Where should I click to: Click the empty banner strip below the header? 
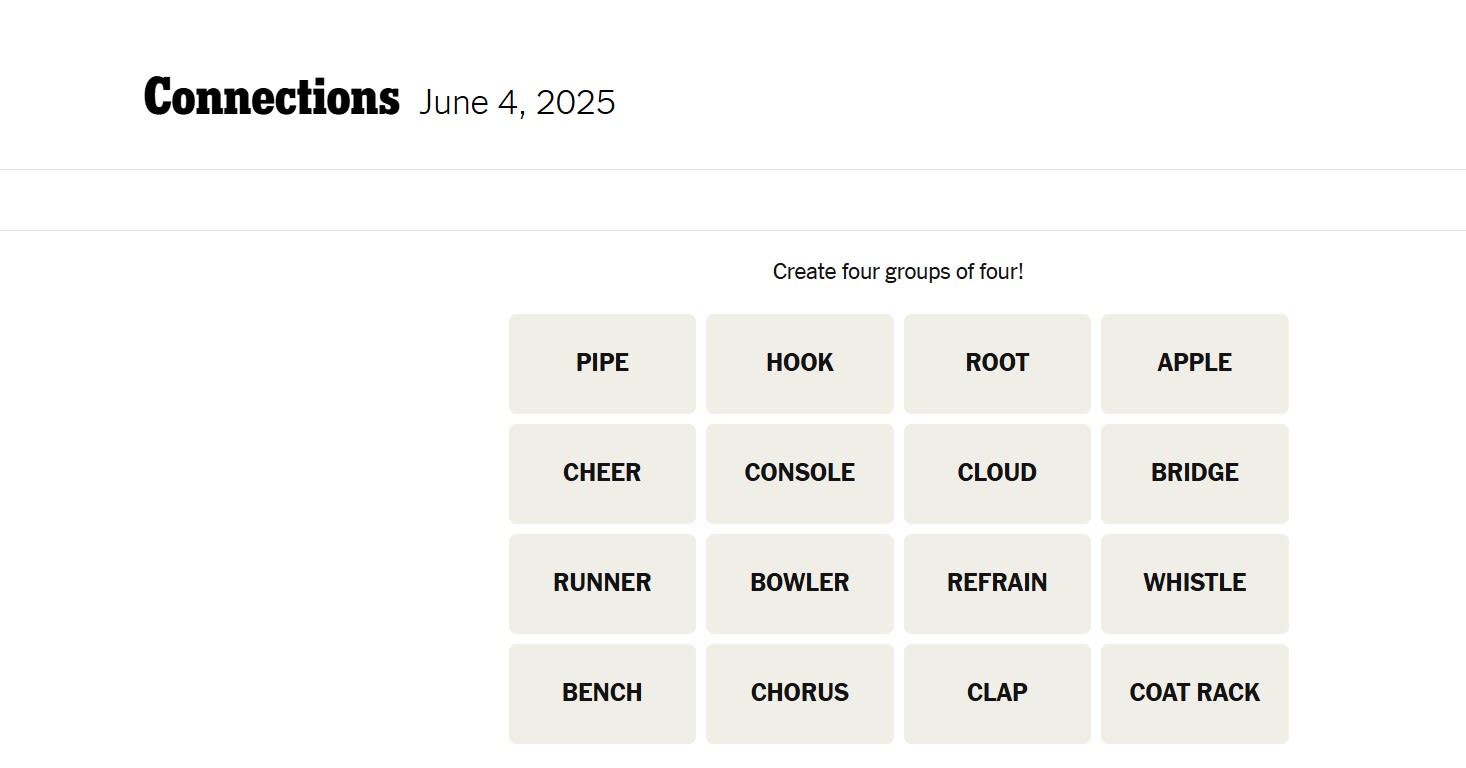[733, 200]
